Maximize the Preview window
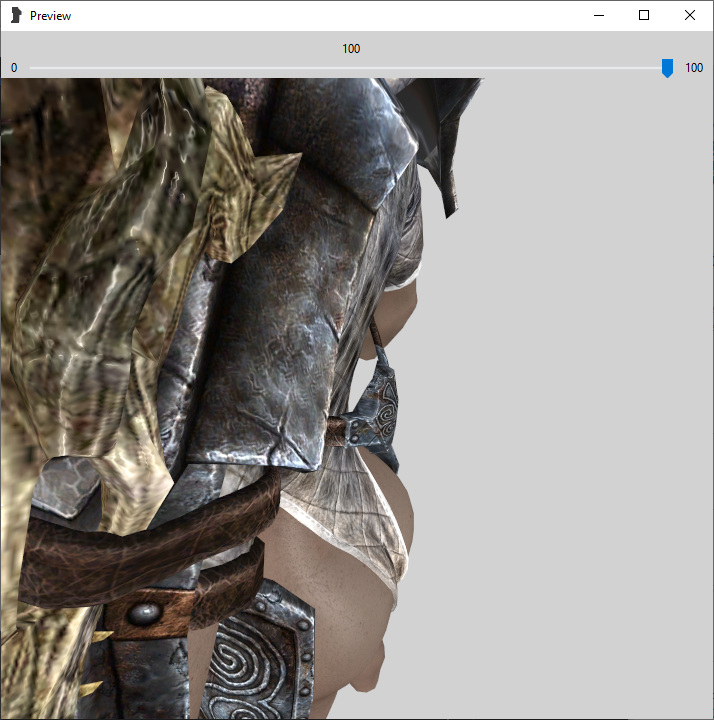 coord(644,15)
